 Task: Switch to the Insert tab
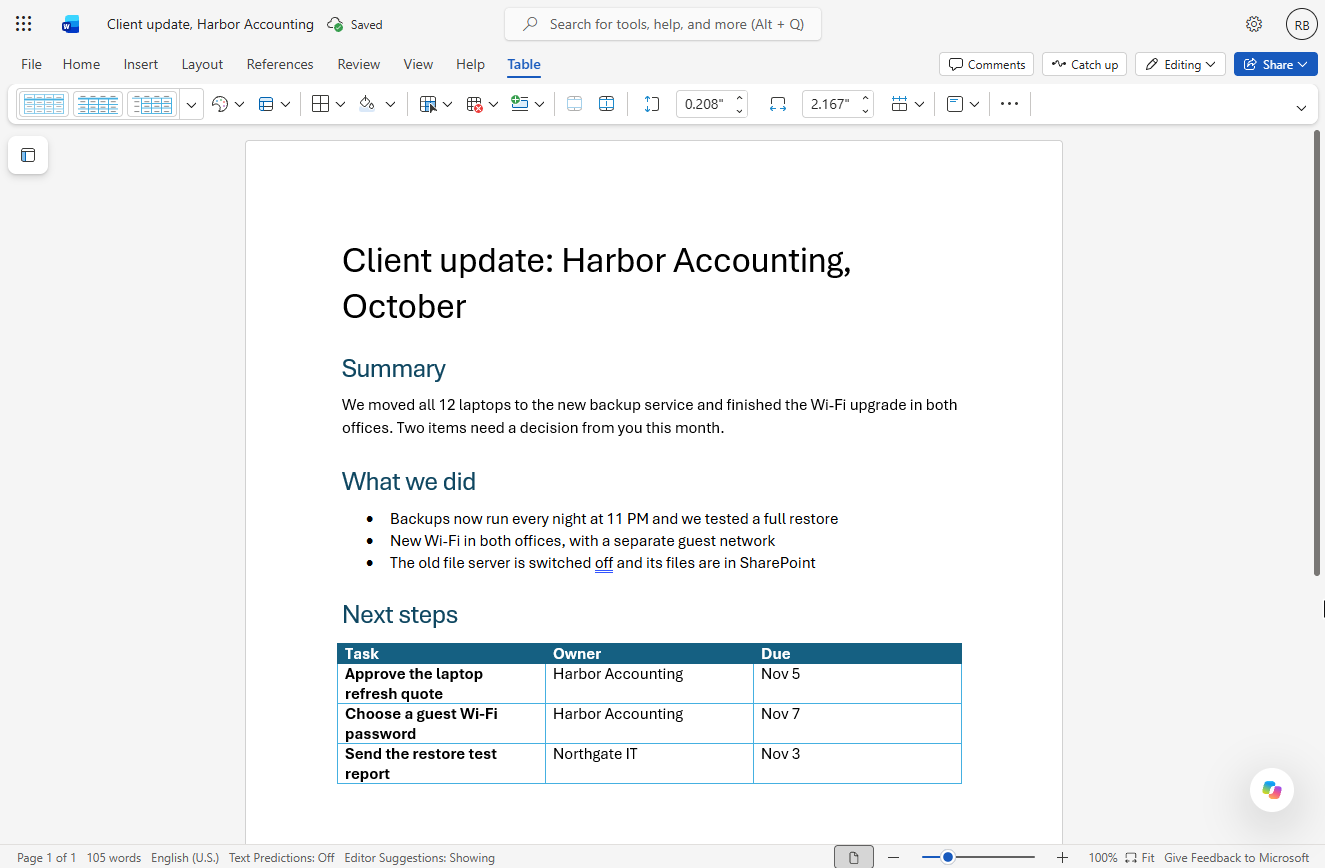click(x=141, y=64)
